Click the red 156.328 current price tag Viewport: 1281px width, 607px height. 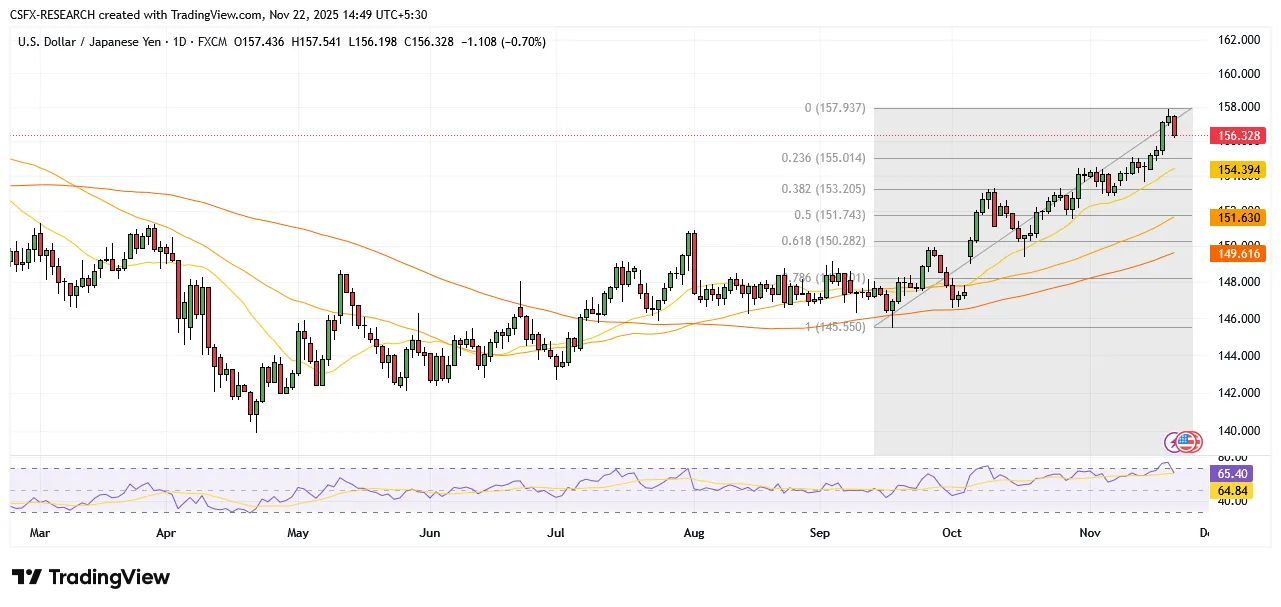tap(1238, 135)
